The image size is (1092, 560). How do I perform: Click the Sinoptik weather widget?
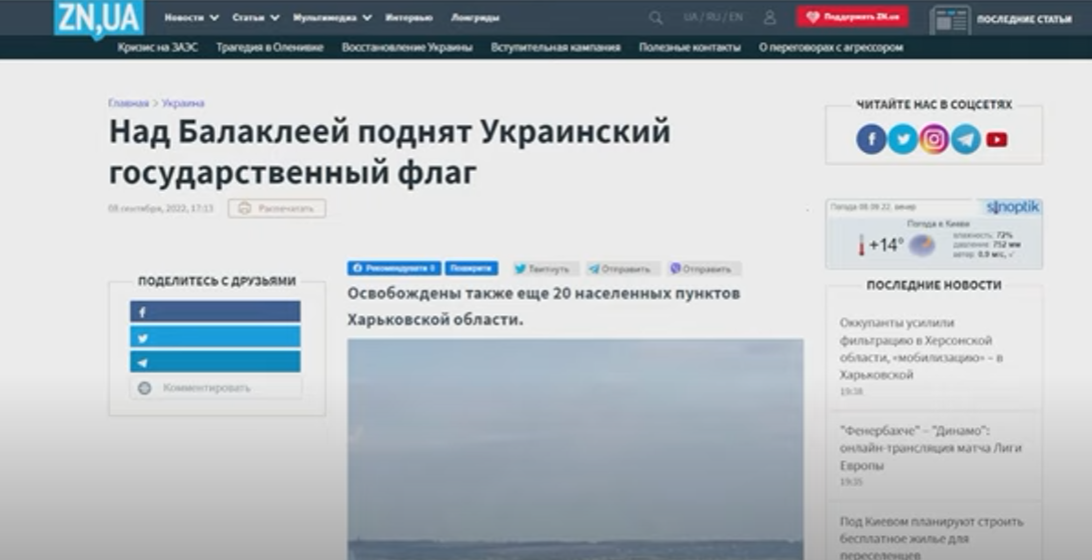click(x=933, y=234)
